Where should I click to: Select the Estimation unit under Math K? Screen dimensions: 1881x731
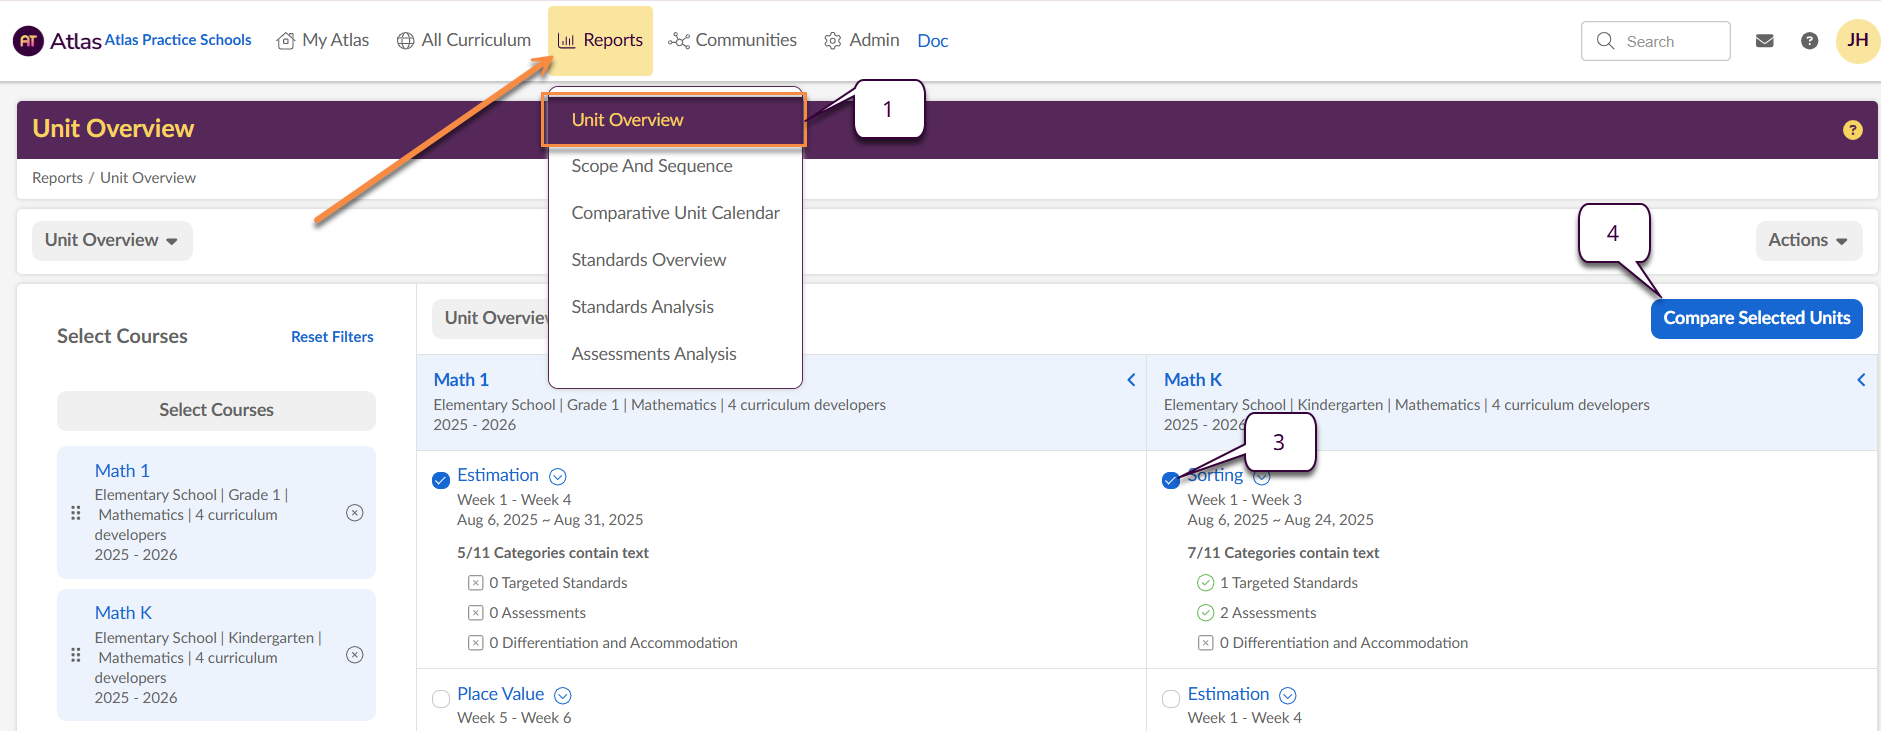1171,699
